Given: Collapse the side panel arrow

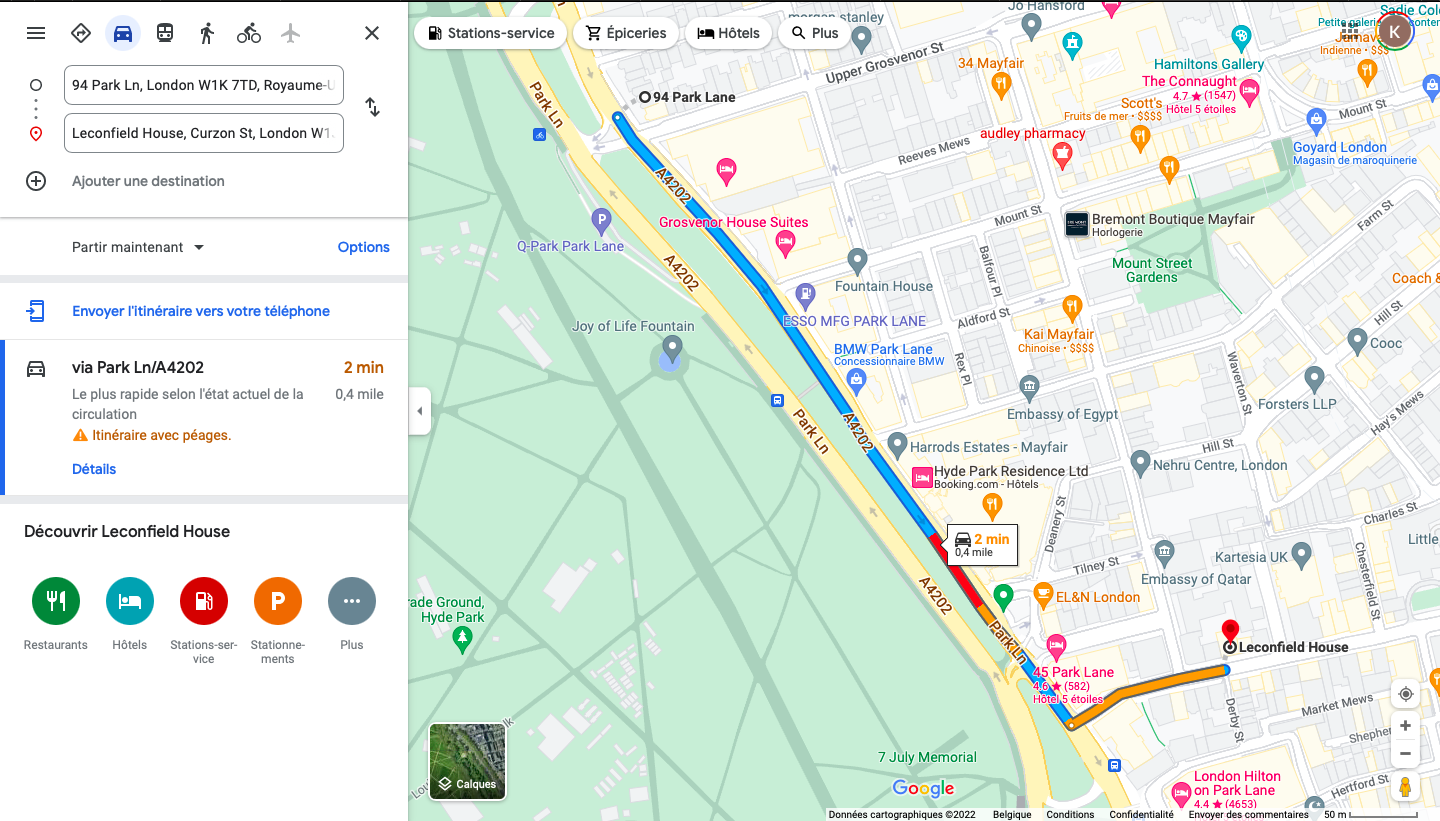Looking at the screenshot, I should pos(420,411).
